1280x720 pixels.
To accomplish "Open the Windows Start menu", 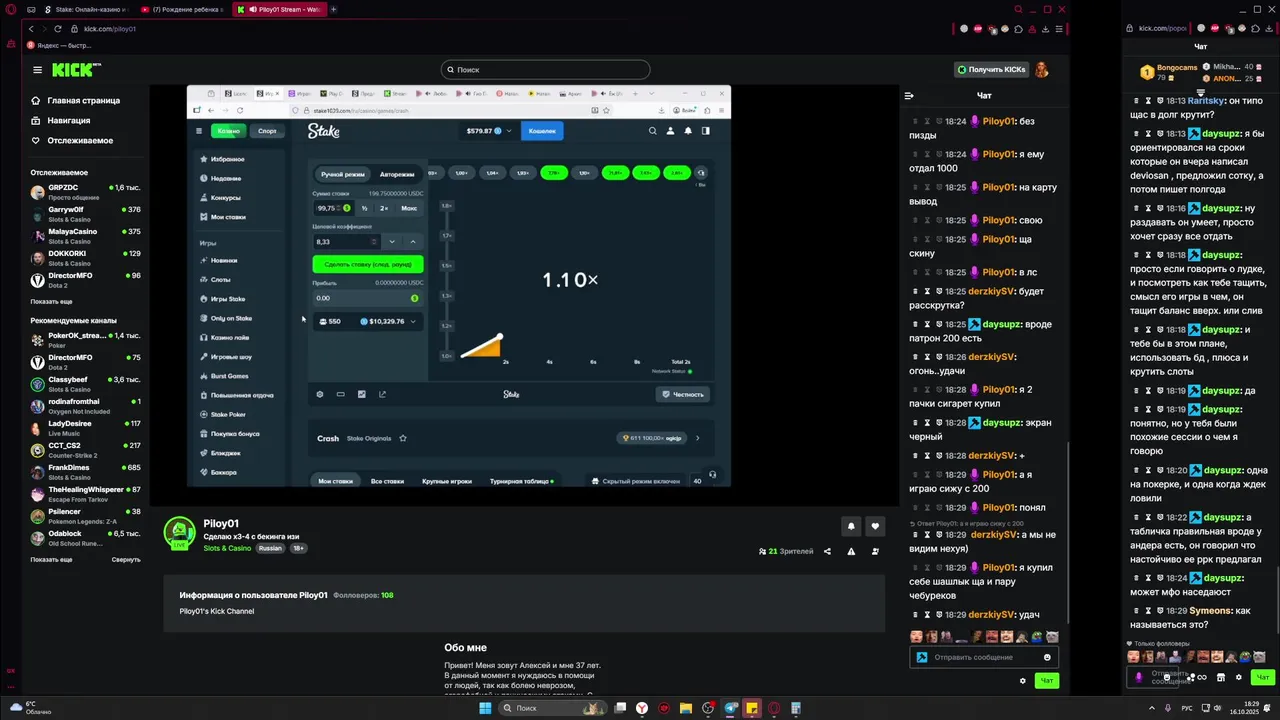I will (x=485, y=708).
